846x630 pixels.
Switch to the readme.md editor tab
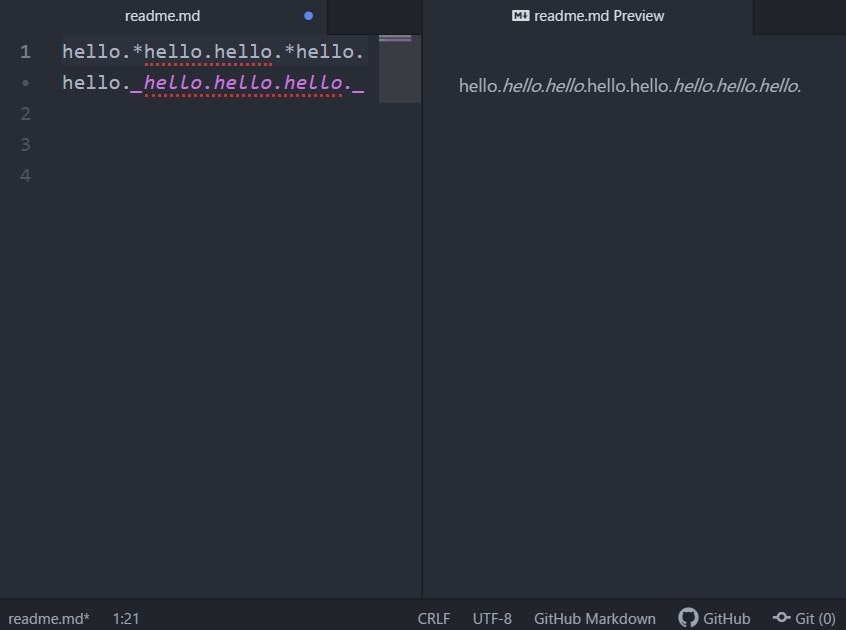163,16
